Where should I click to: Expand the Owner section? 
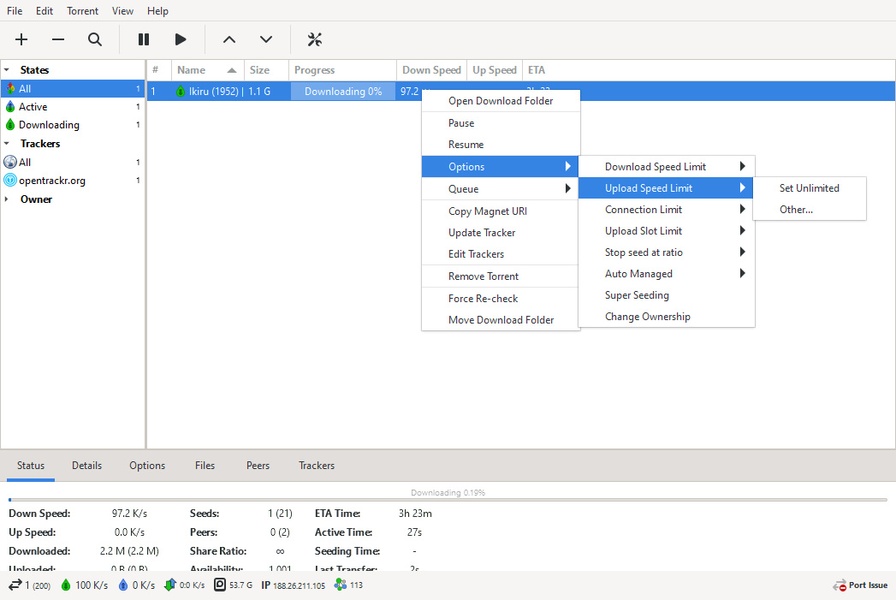(x=7, y=199)
